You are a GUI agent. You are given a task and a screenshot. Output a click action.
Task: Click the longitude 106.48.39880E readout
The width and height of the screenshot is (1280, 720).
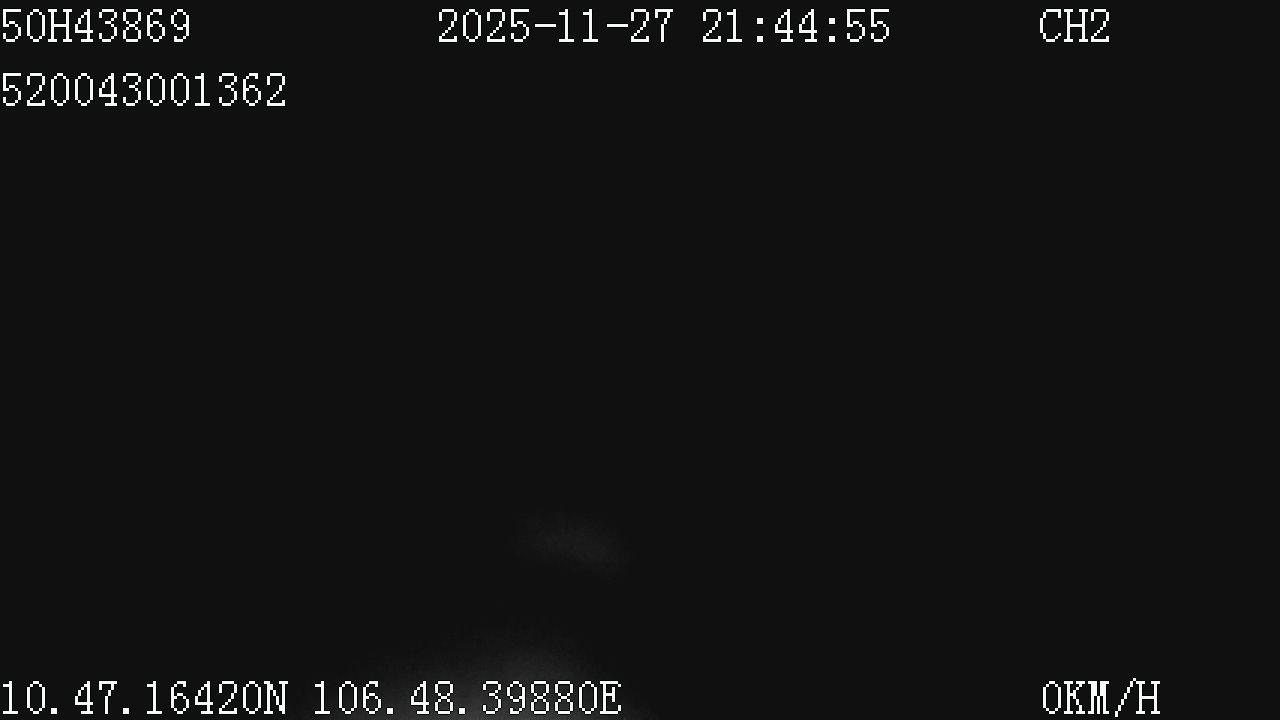click(x=468, y=698)
